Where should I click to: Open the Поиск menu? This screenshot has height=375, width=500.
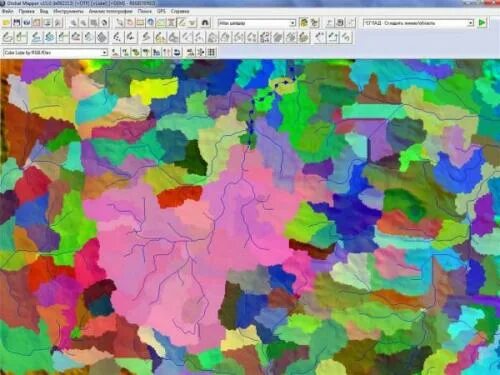[x=144, y=11]
